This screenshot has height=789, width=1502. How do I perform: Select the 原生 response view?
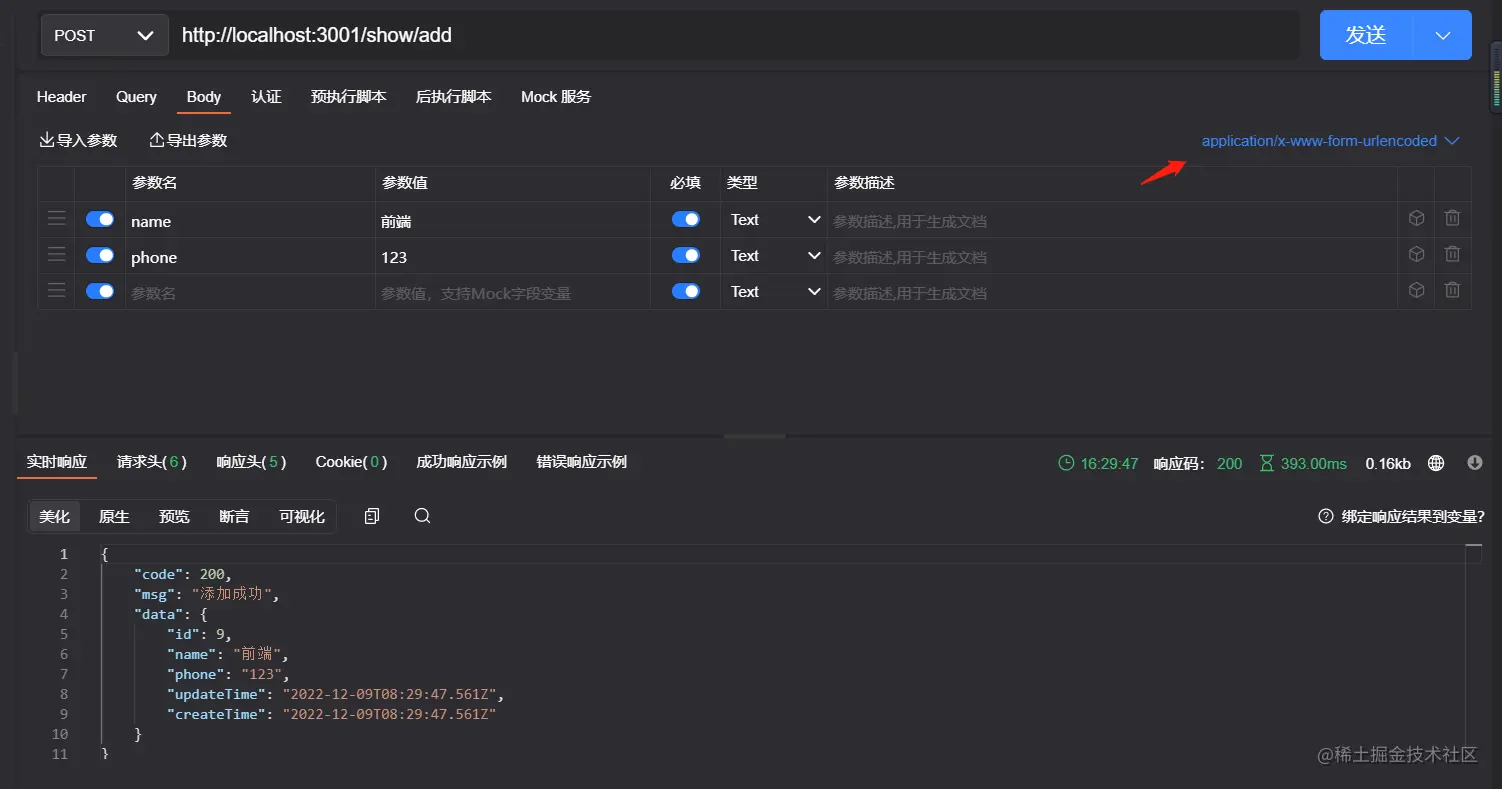[x=114, y=517]
